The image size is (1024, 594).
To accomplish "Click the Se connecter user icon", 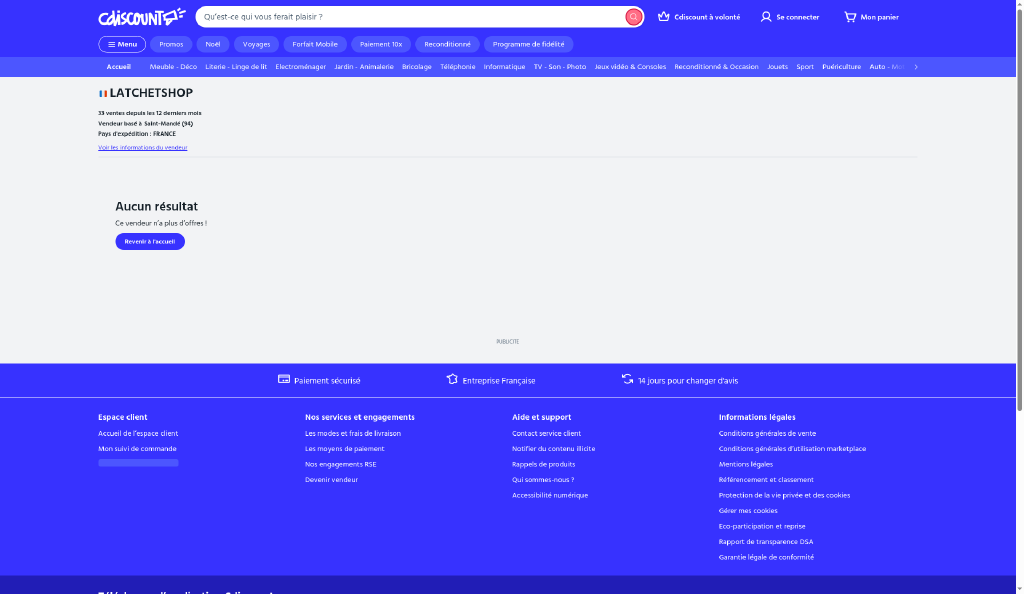I will tap(765, 17).
